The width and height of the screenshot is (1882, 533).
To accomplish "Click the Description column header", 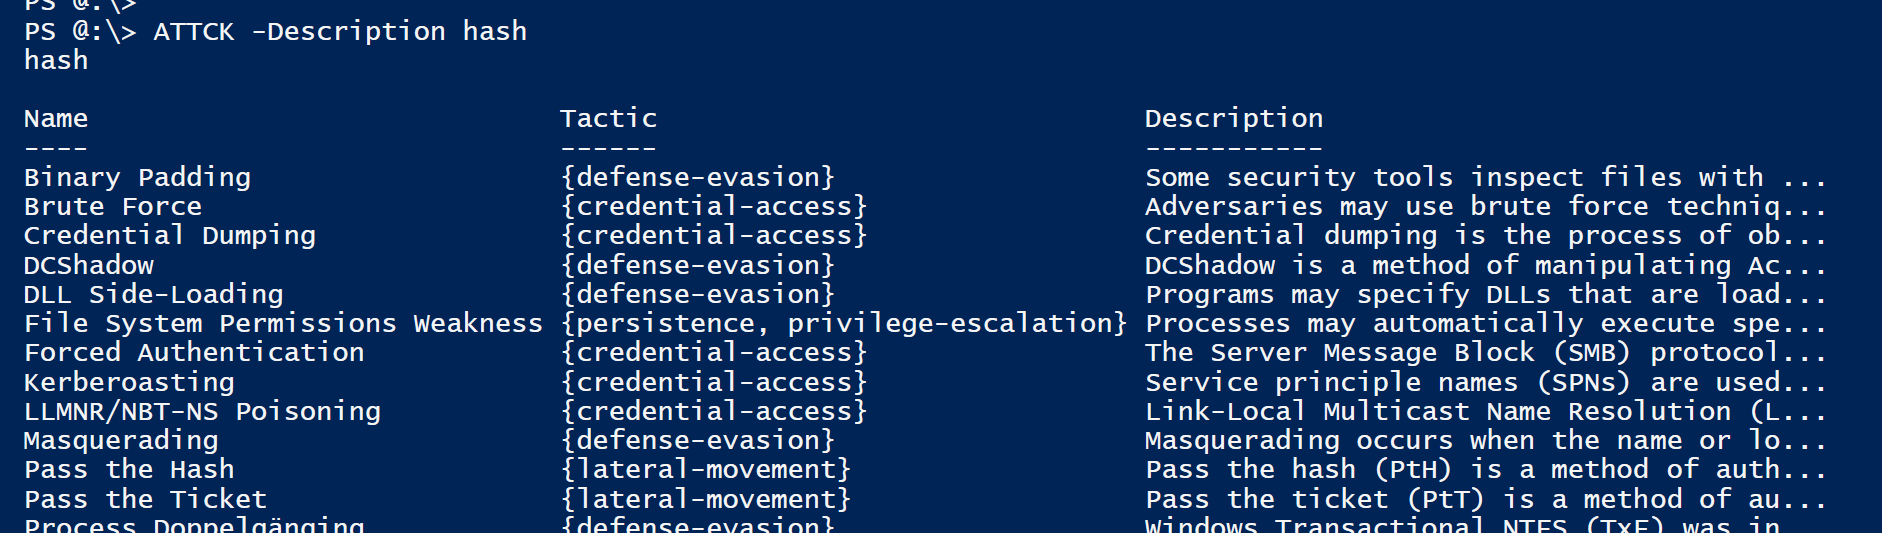I will 1234,119.
